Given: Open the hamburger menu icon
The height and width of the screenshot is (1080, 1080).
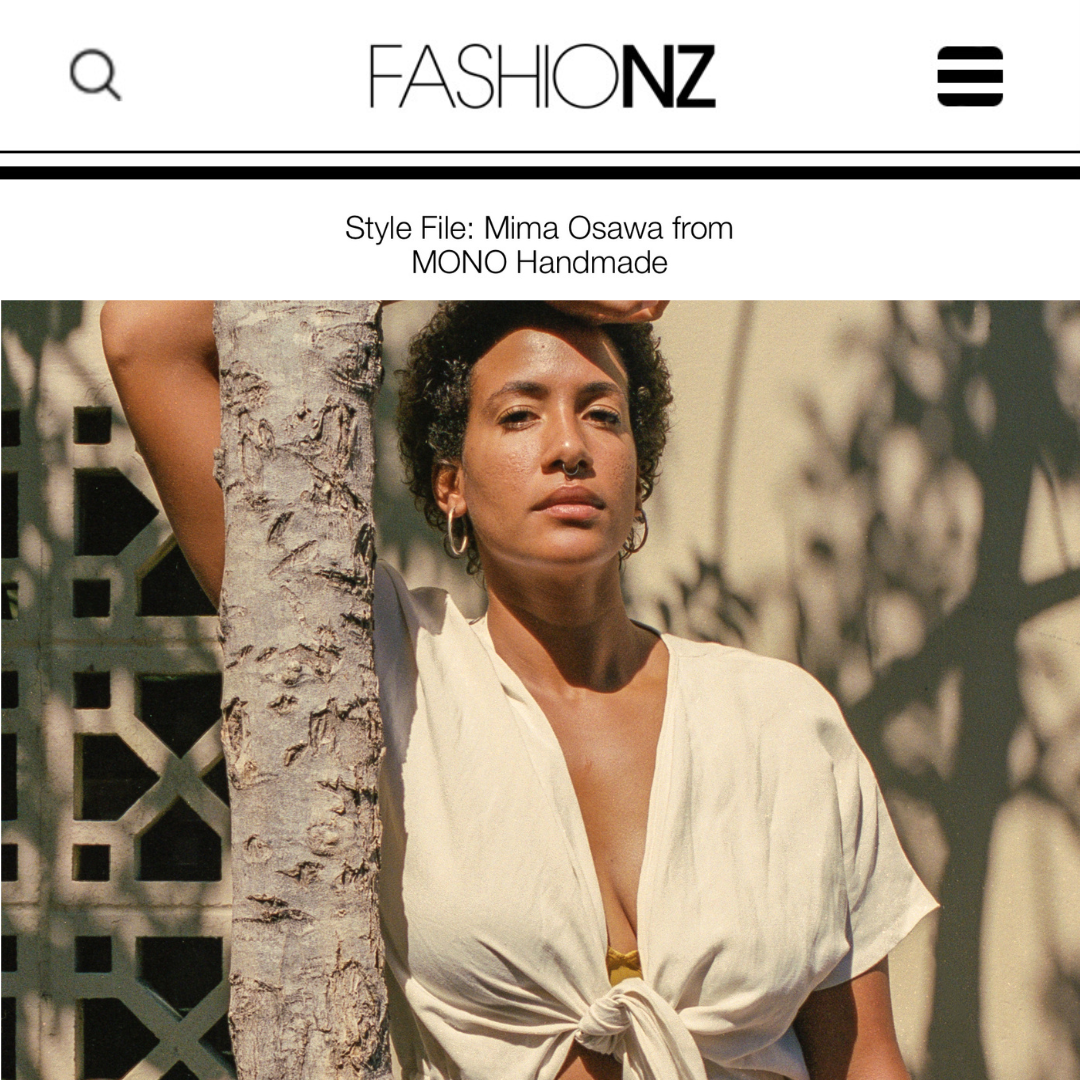Looking at the screenshot, I should click(970, 76).
